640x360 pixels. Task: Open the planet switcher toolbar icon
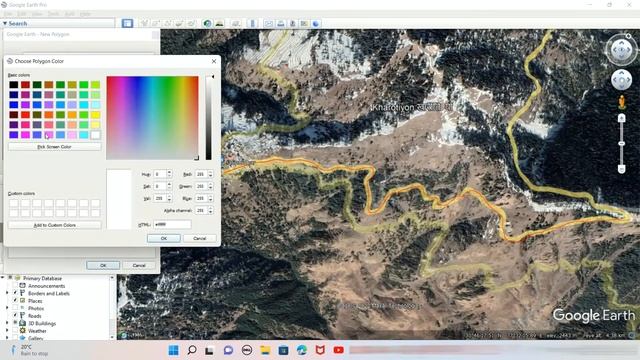pyautogui.click(x=236, y=23)
